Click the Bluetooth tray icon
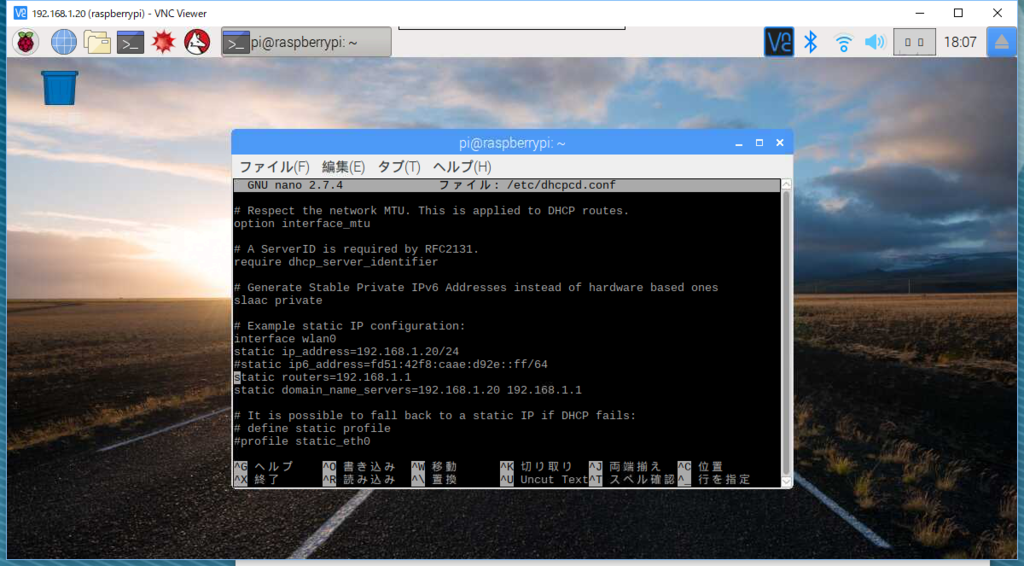 pyautogui.click(x=810, y=42)
